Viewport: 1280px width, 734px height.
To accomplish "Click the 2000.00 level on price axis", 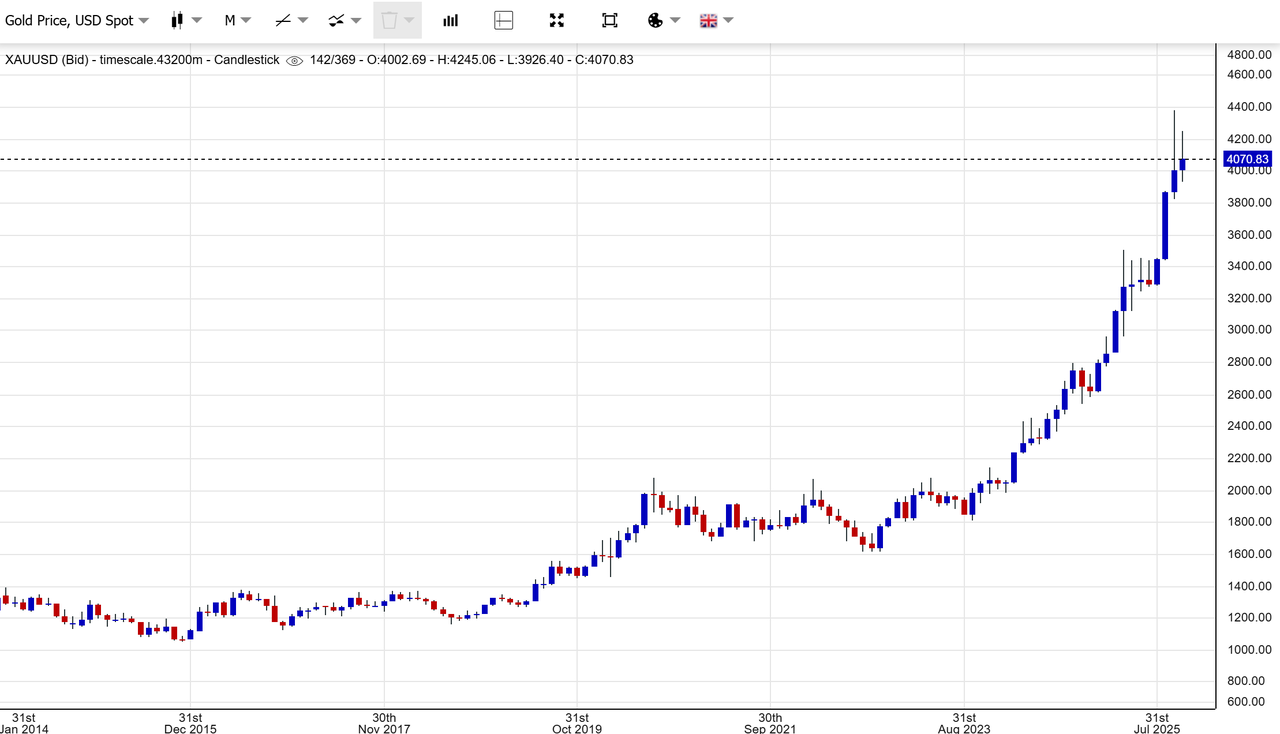I will click(1249, 490).
